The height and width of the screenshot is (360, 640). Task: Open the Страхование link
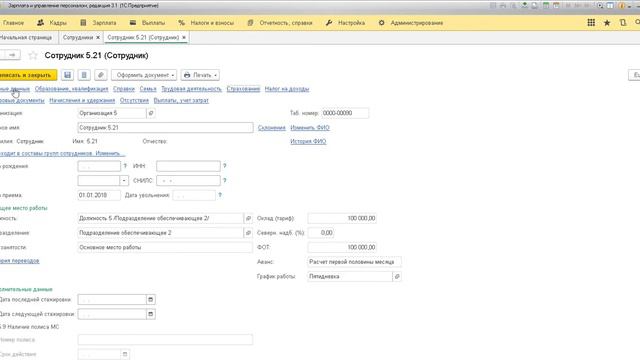[x=243, y=89]
